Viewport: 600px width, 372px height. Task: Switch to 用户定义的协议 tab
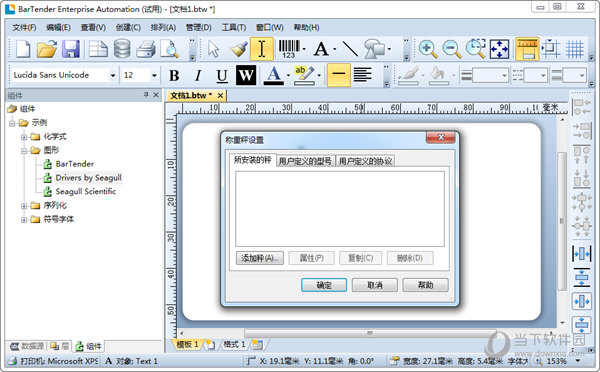pyautogui.click(x=365, y=161)
